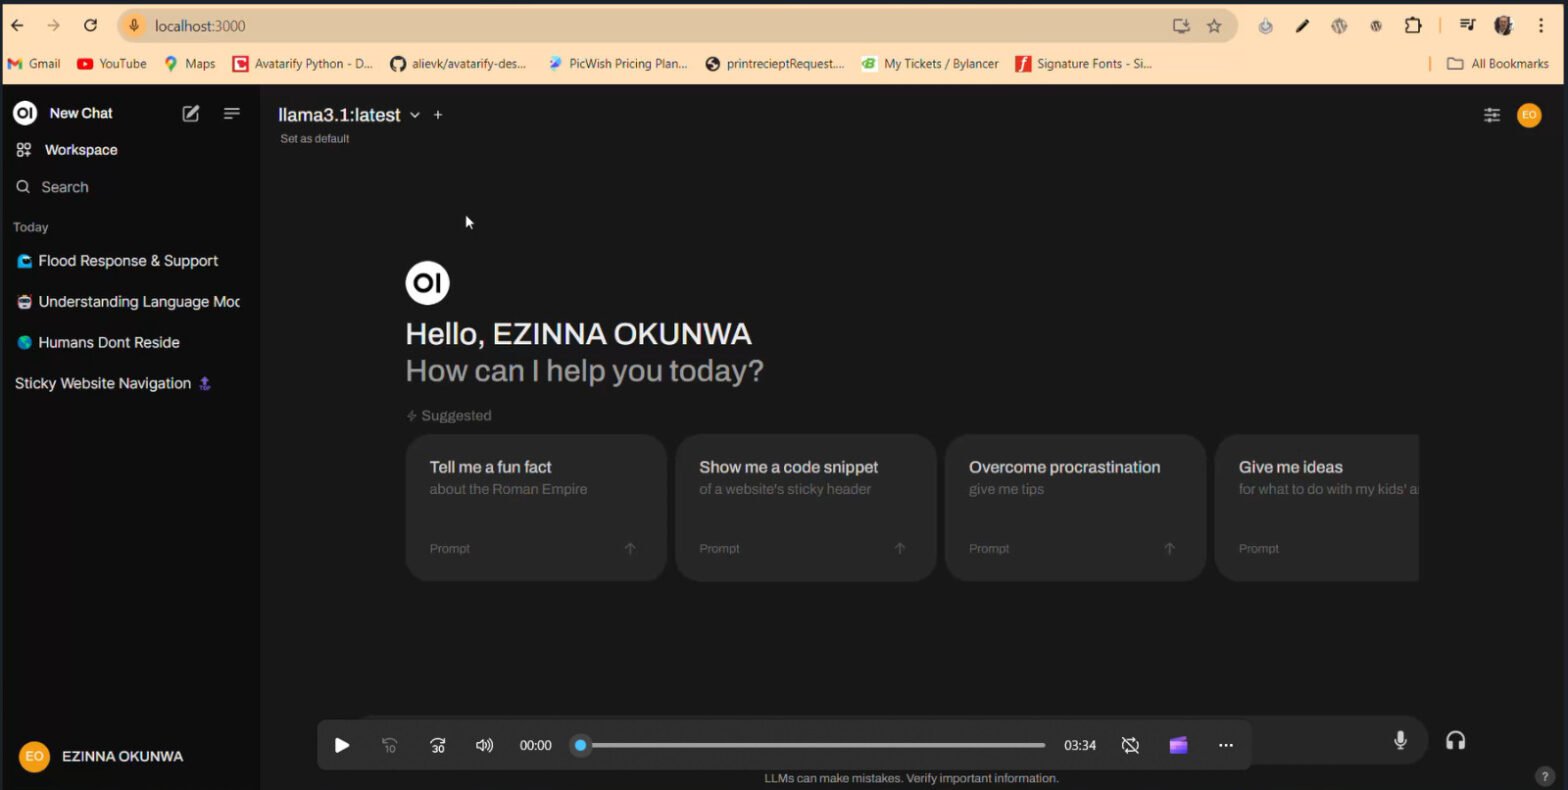
Task: Toggle the repeat loop icon in player
Action: 1130,745
